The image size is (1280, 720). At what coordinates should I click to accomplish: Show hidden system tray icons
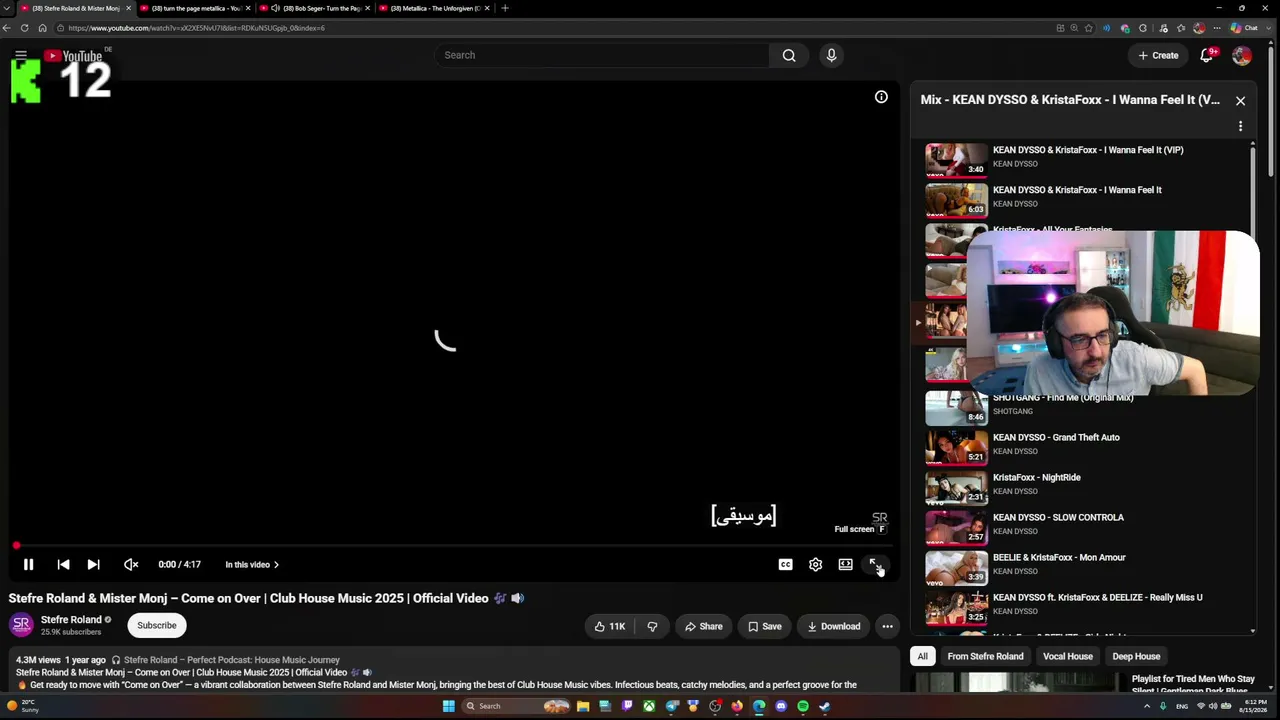tap(1147, 707)
